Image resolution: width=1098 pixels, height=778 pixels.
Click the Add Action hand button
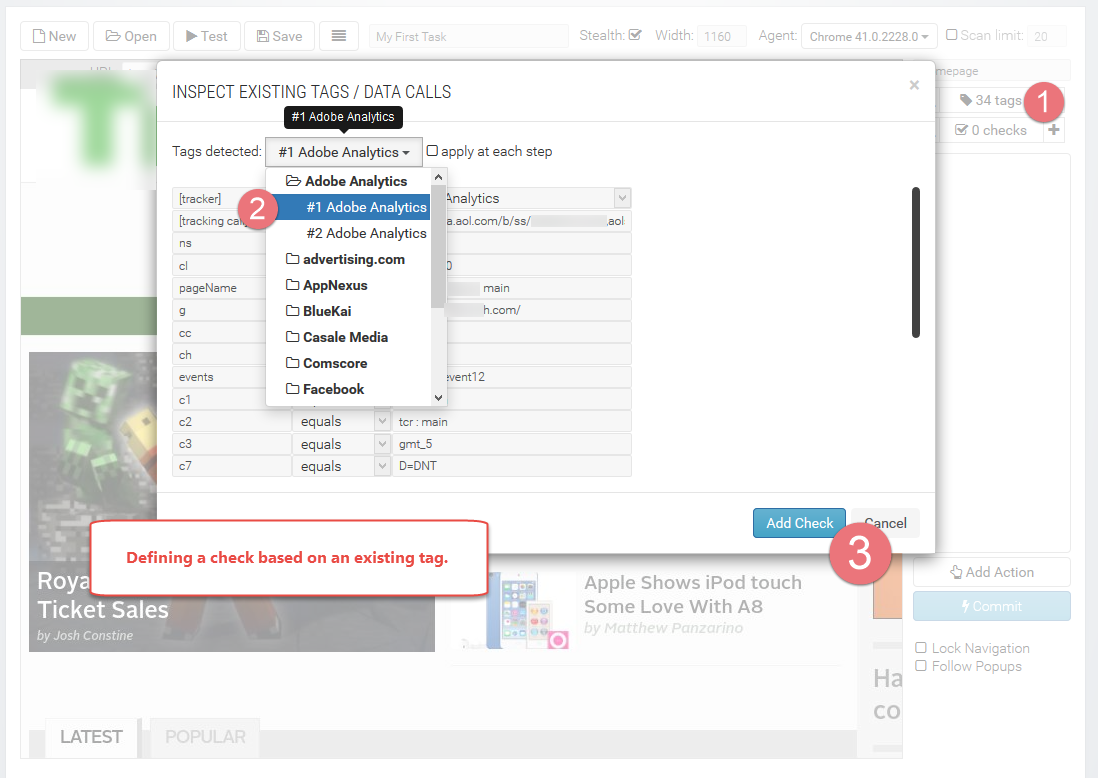click(992, 572)
